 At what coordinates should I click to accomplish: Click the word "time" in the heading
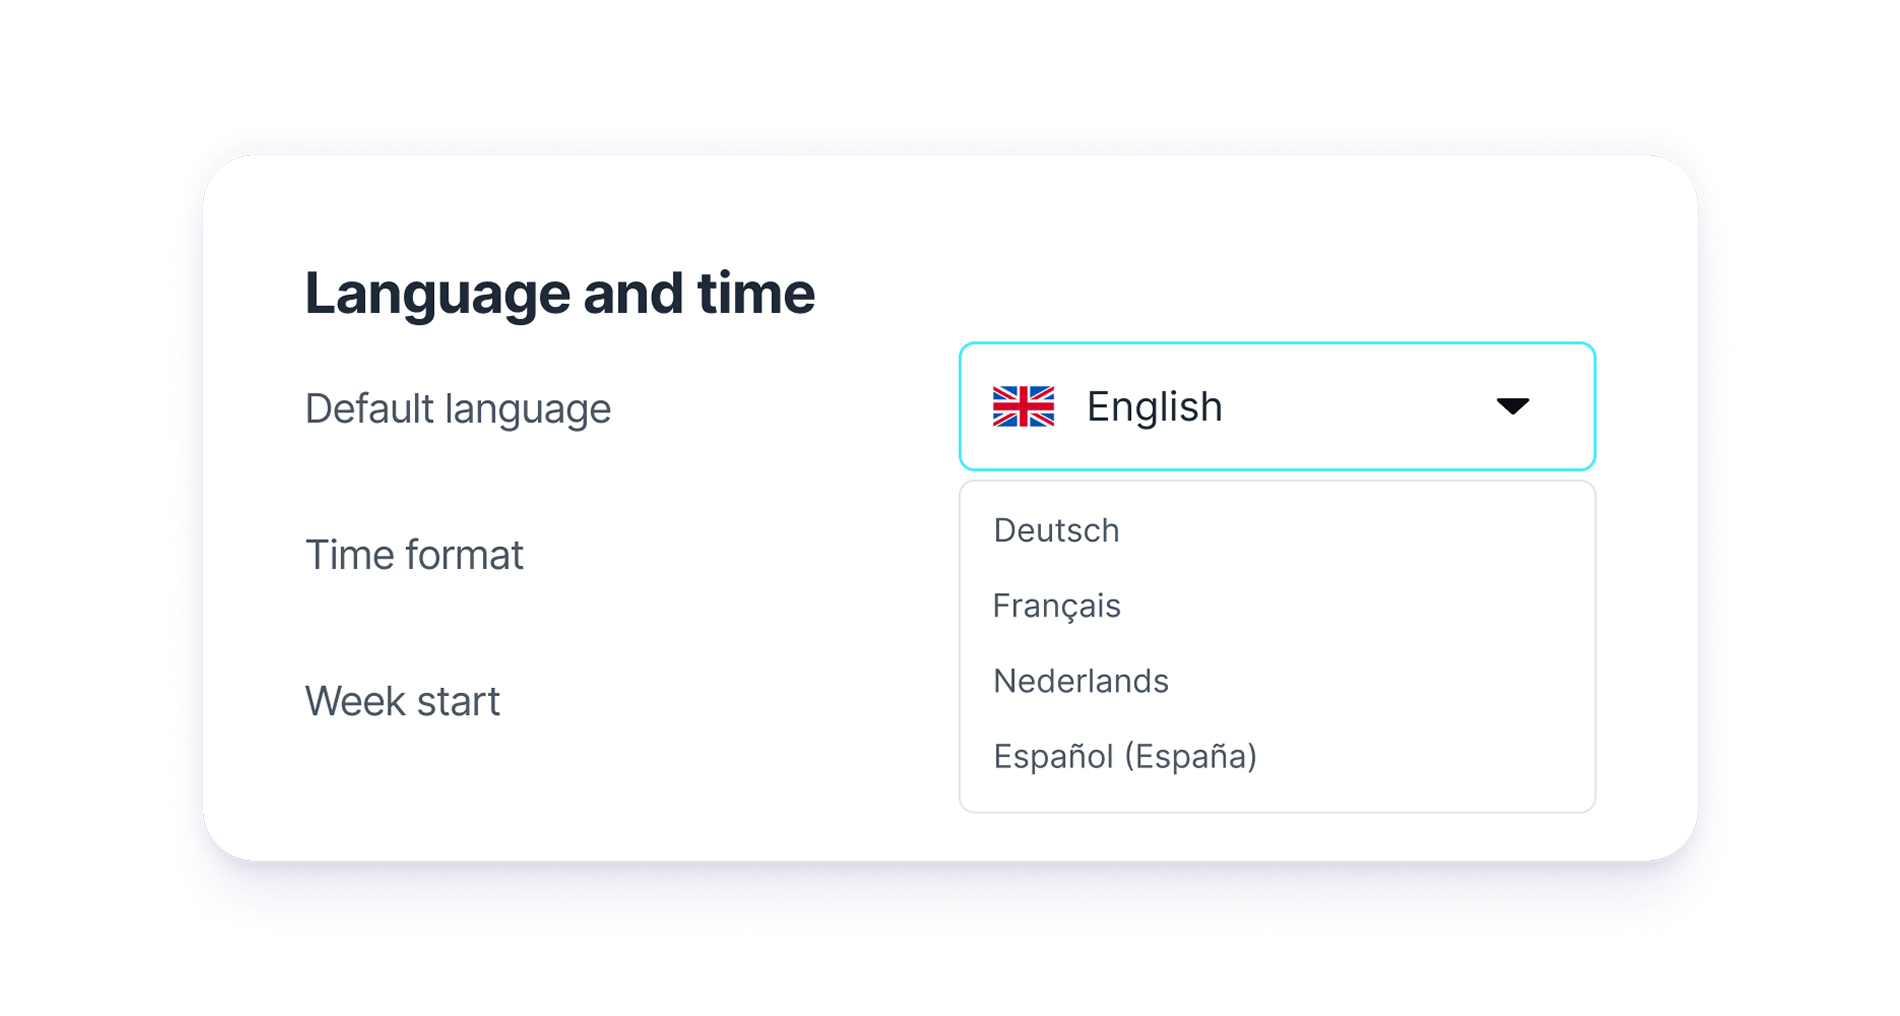(755, 293)
